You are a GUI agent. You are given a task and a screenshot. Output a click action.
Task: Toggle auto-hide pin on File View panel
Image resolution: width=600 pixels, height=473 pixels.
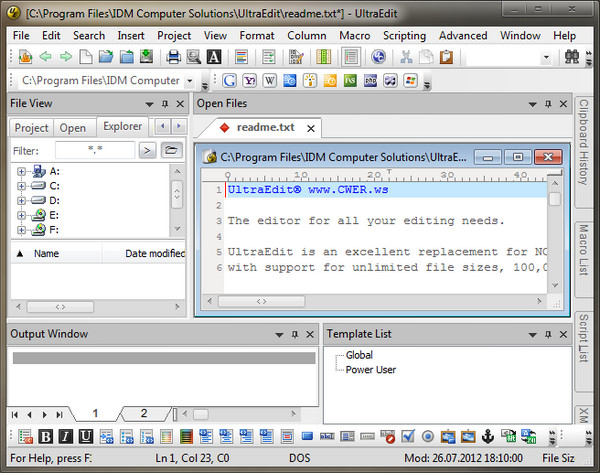pyautogui.click(x=163, y=104)
